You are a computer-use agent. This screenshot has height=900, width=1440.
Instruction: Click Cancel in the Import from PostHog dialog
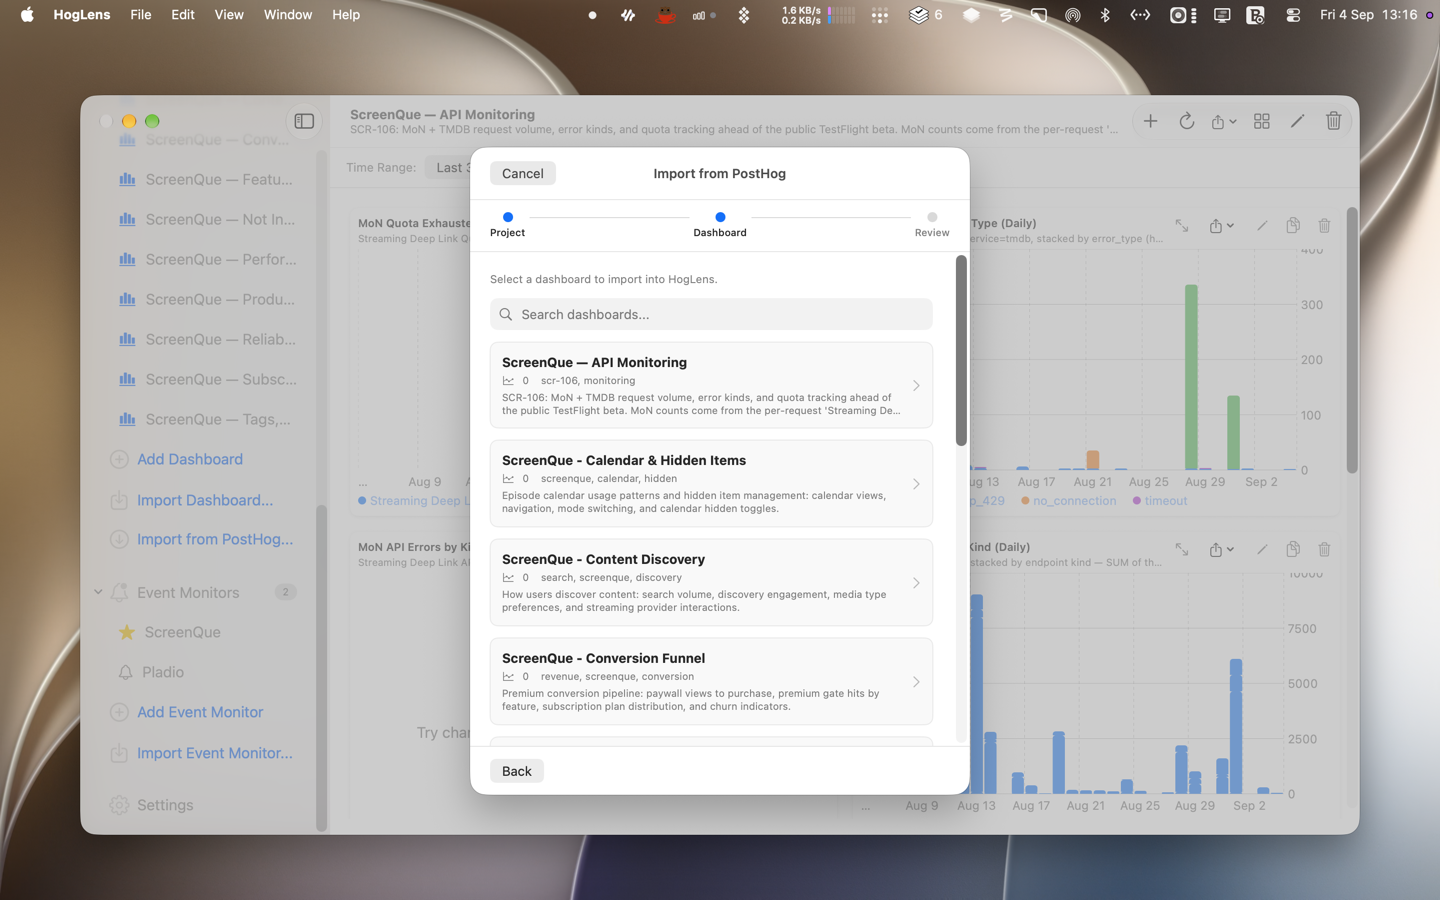click(522, 173)
